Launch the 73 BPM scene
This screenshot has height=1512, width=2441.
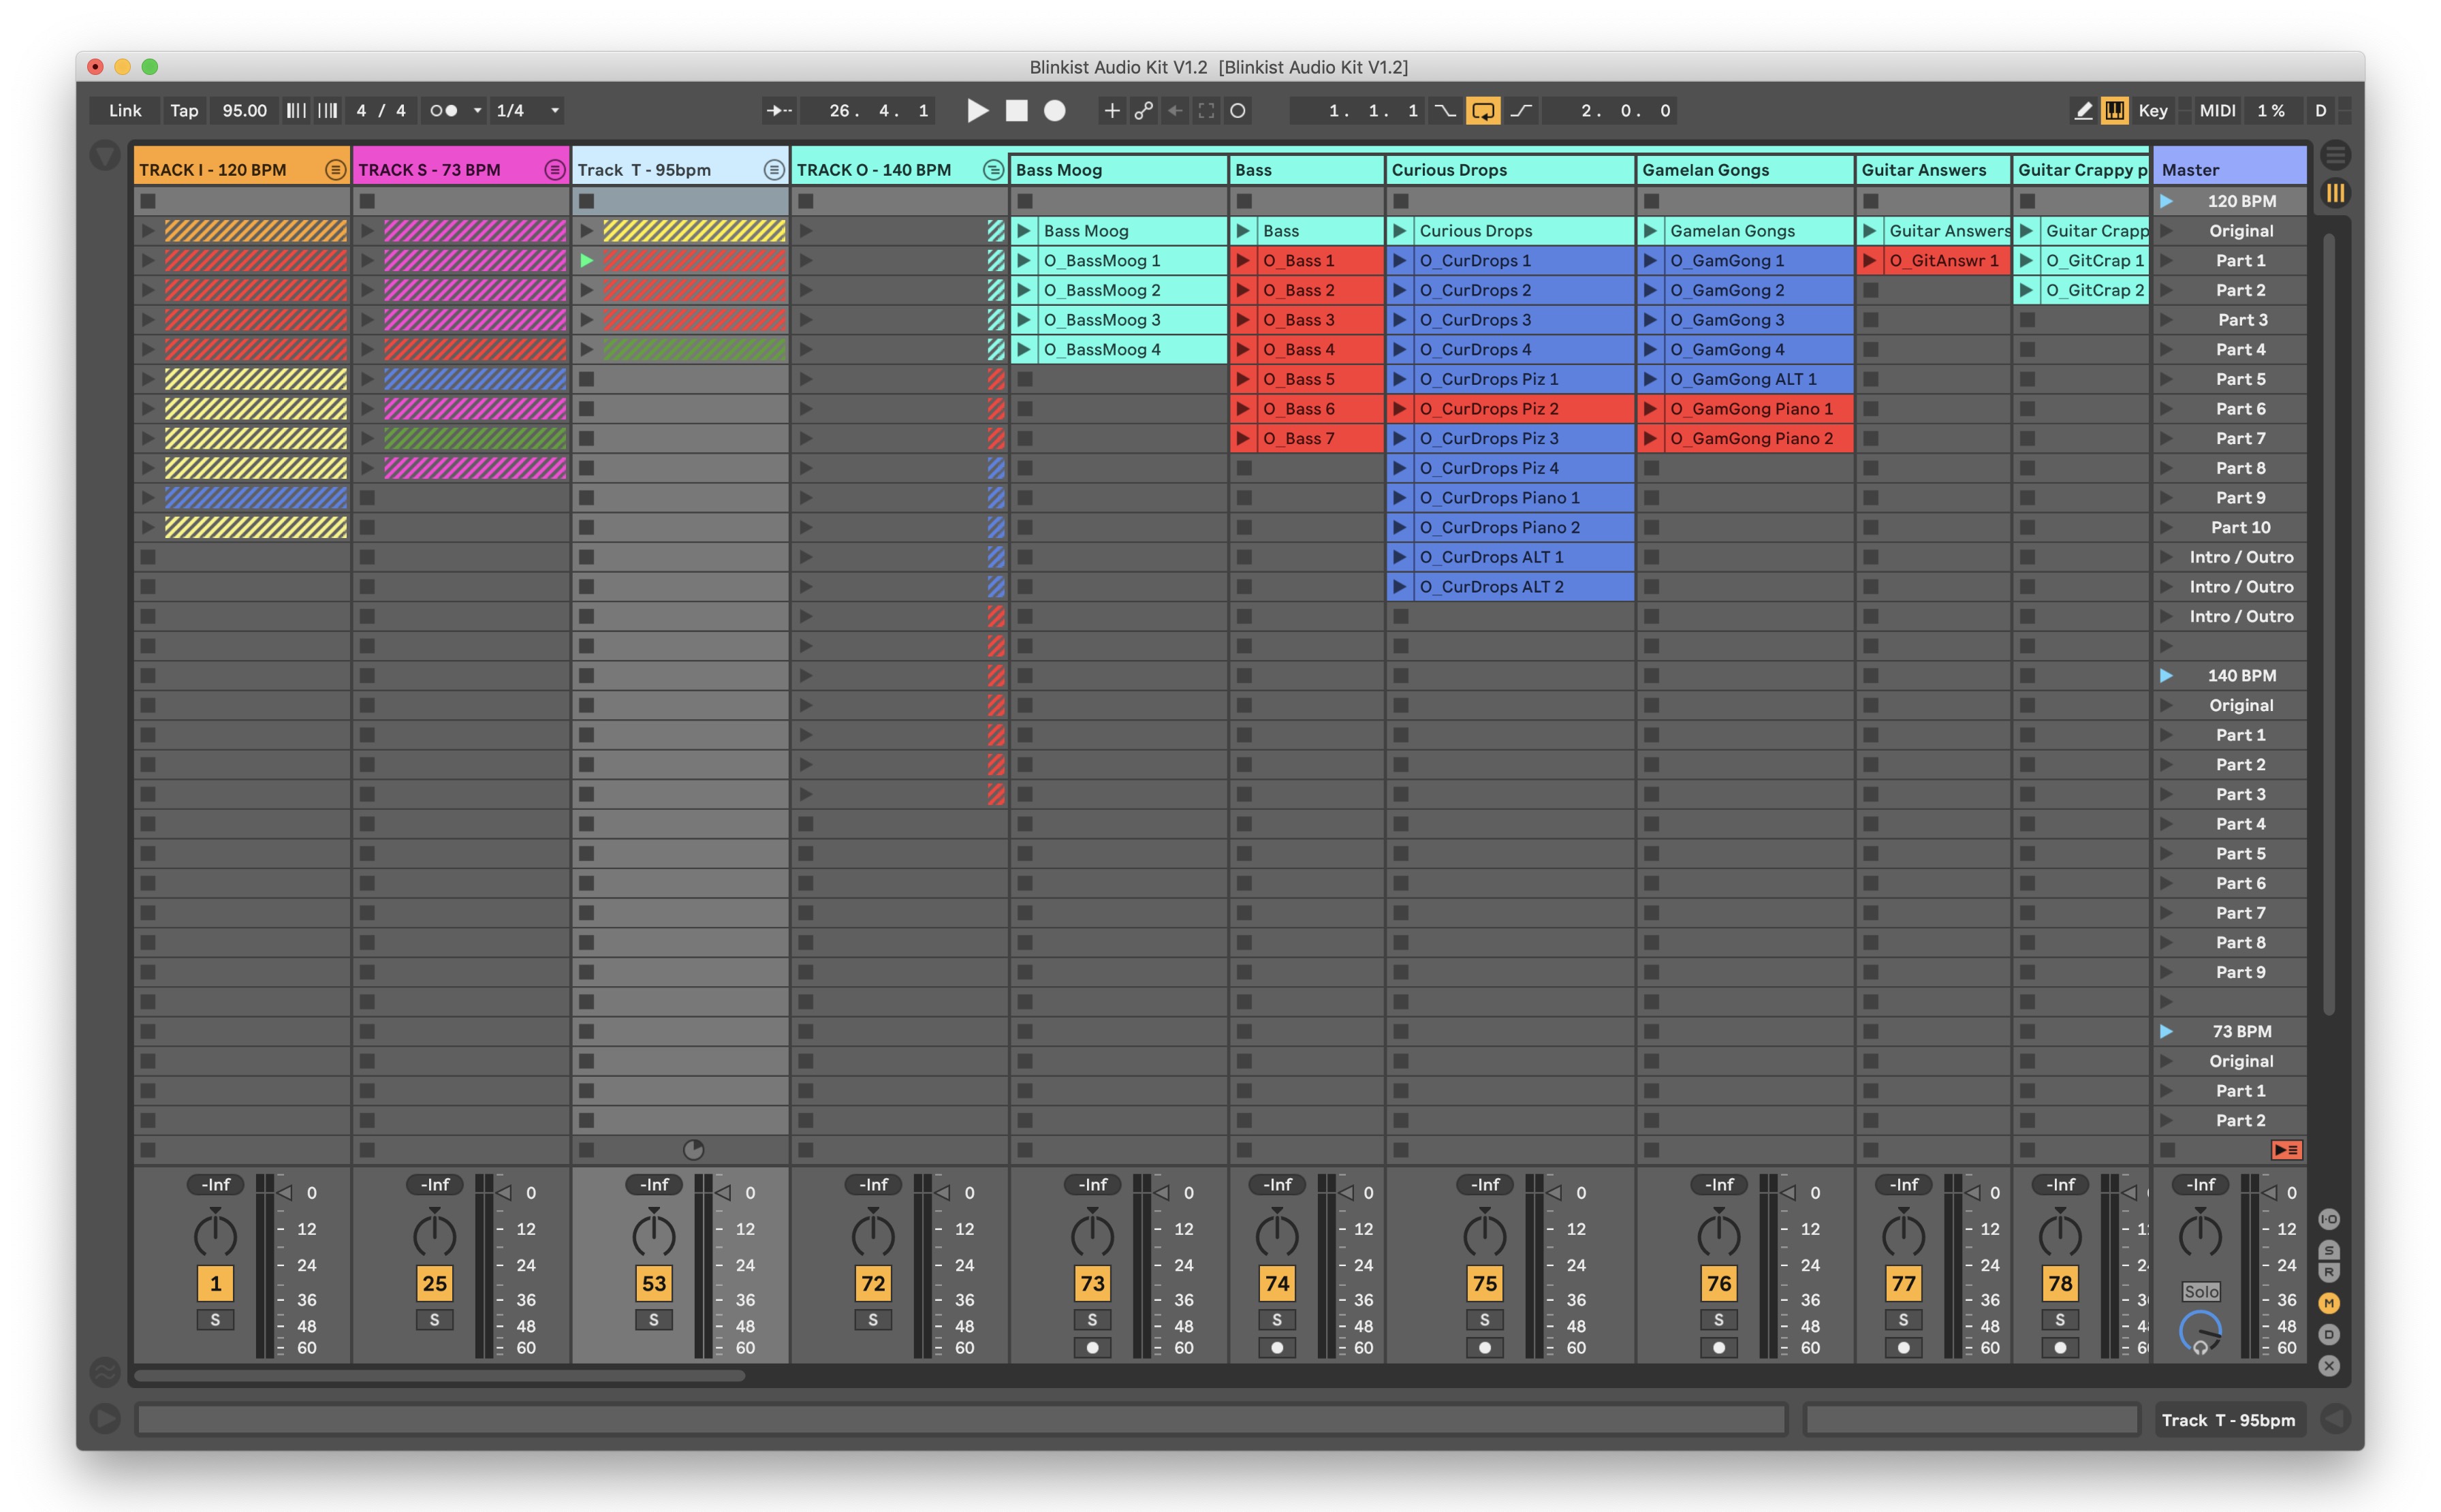coord(2166,1031)
